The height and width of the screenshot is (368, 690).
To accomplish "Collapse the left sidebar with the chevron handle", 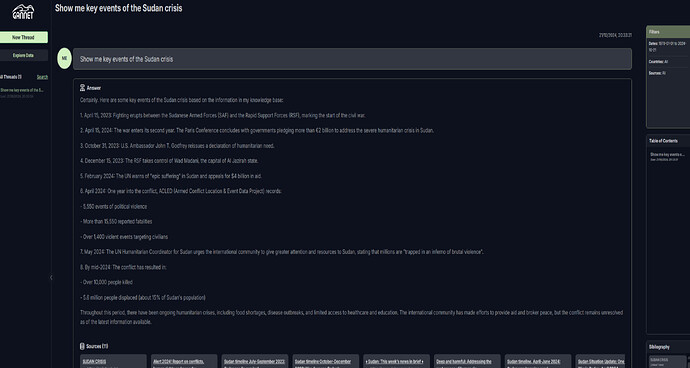I will [51, 277].
